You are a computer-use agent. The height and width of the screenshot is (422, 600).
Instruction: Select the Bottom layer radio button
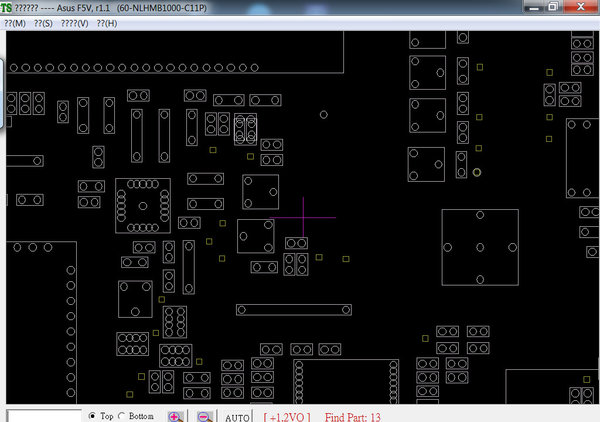coord(122,415)
